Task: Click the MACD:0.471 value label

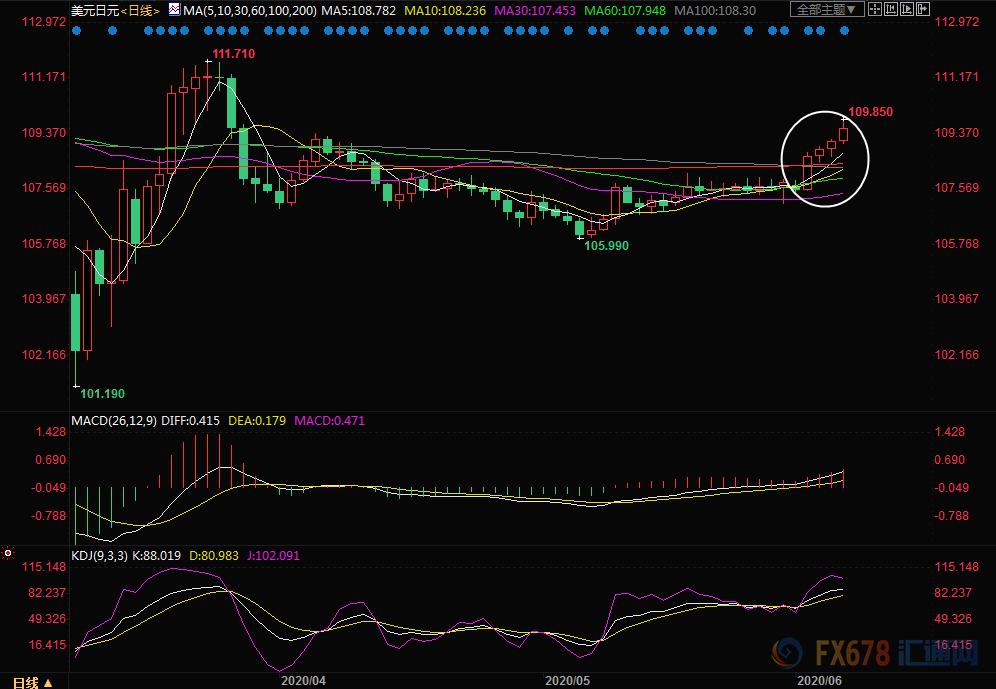Action: coord(329,420)
